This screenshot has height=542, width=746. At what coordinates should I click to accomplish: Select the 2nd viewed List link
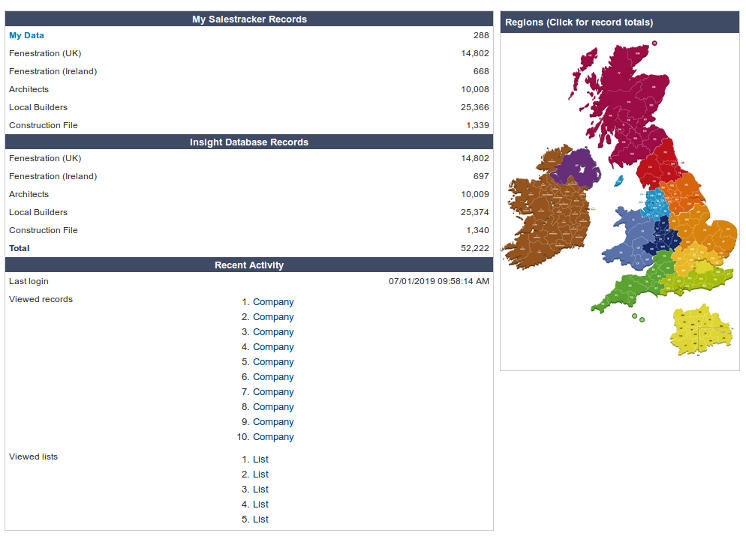pos(260,475)
